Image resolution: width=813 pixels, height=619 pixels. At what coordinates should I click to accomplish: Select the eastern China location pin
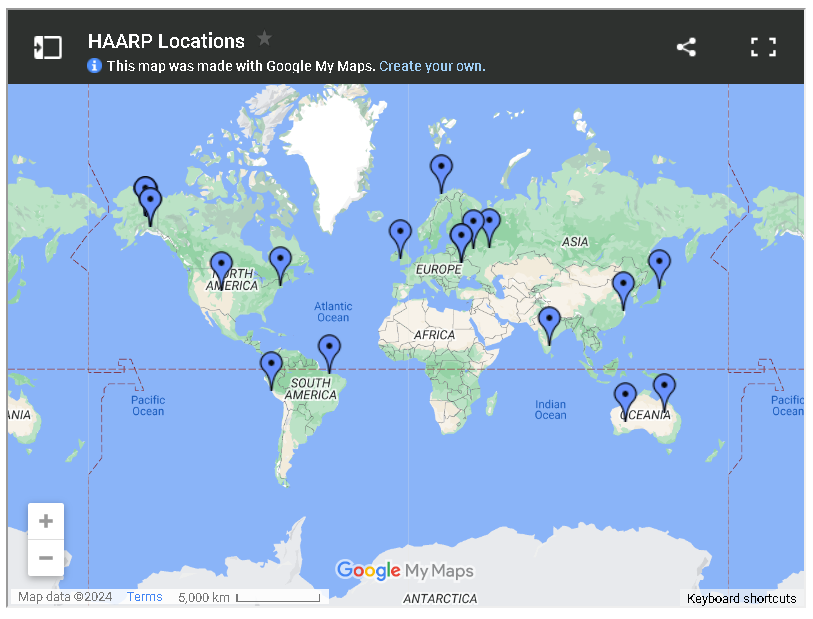tap(623, 287)
